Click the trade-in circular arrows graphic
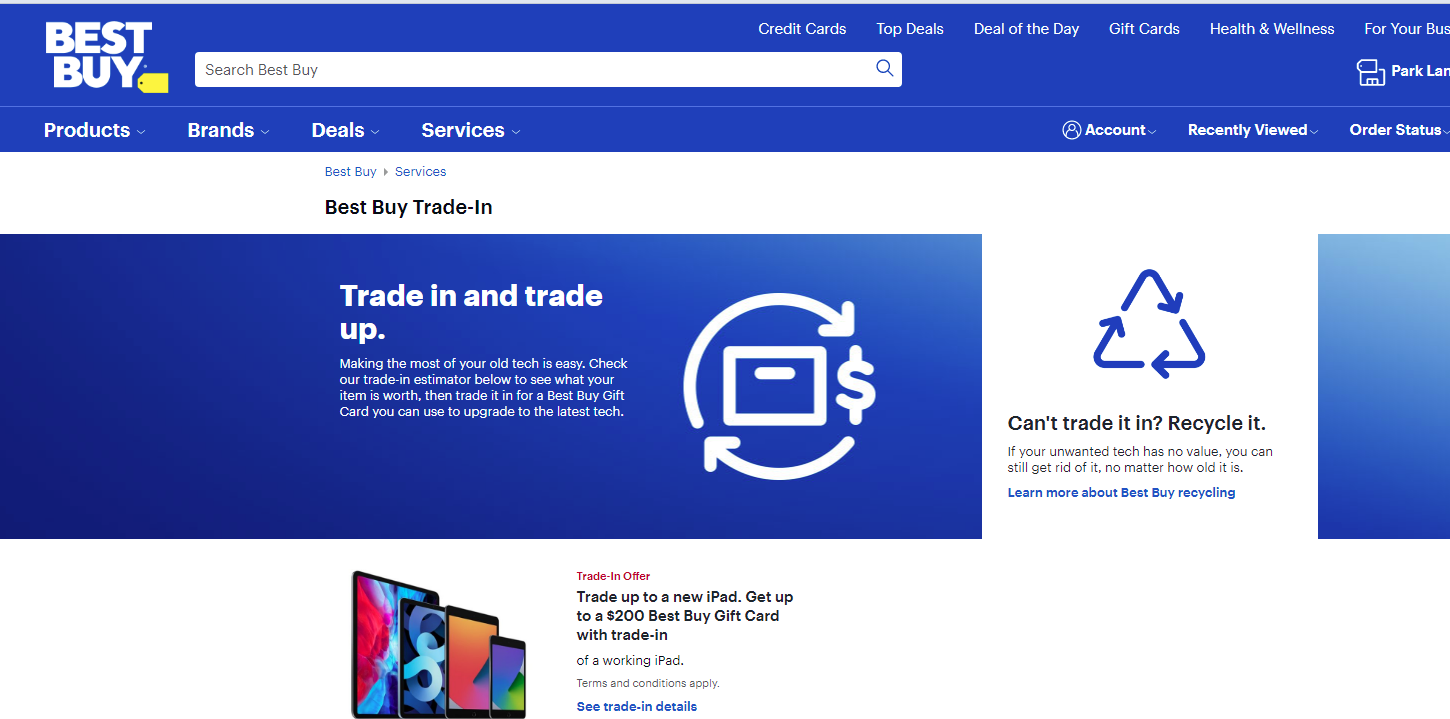 pyautogui.click(x=779, y=385)
